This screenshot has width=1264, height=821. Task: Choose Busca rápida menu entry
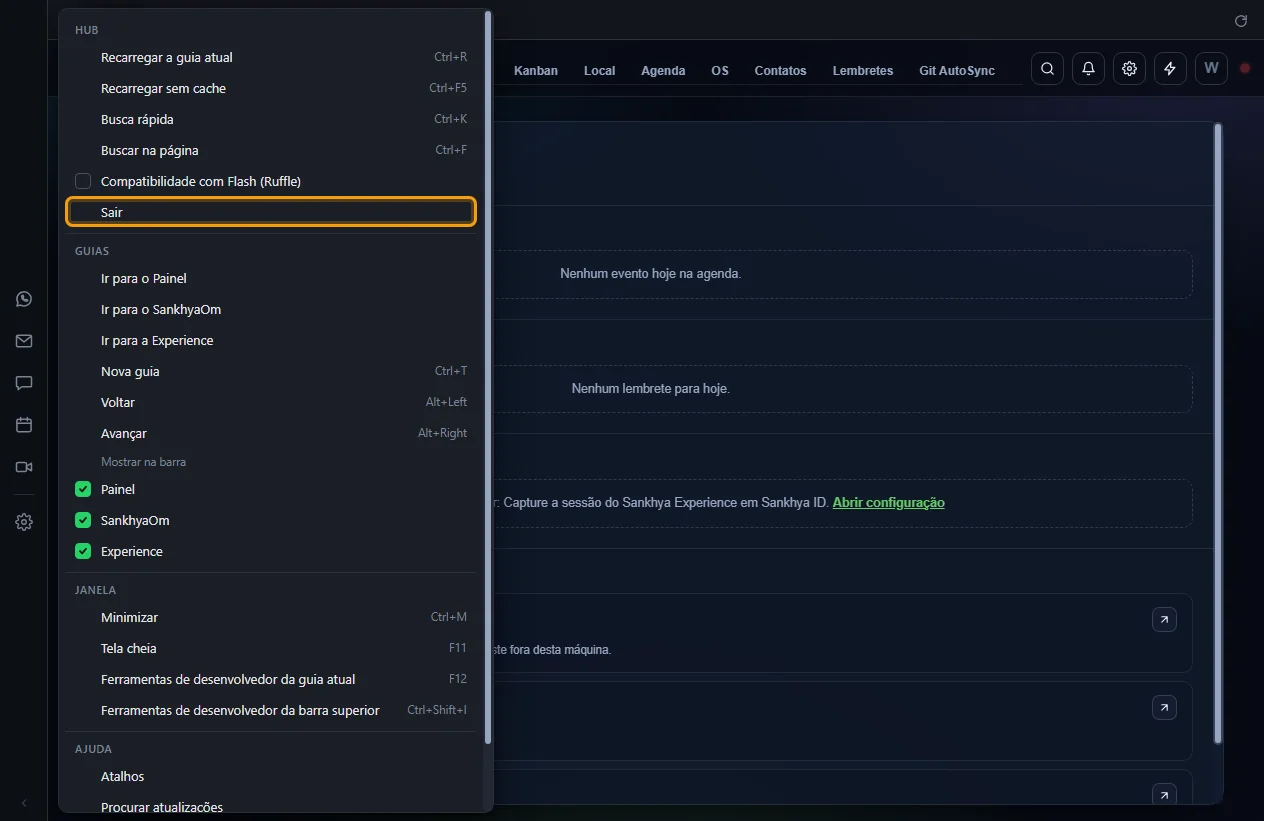click(x=271, y=119)
